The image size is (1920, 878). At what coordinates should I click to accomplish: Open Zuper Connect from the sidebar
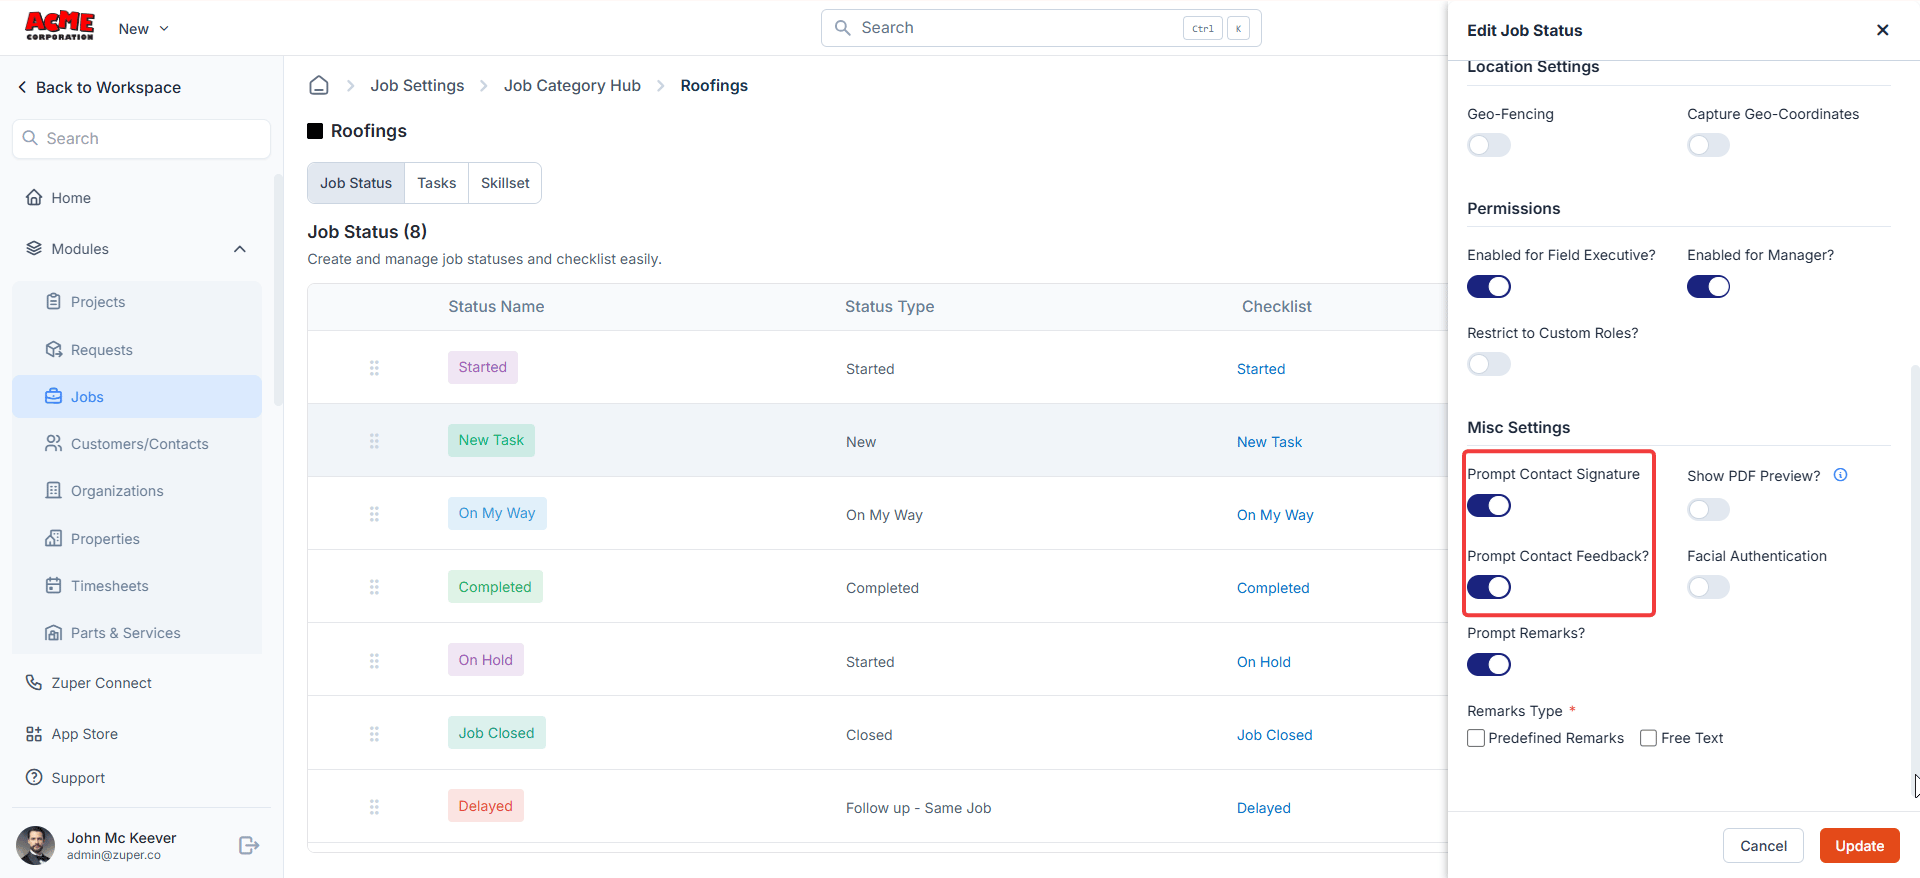[x=101, y=683]
